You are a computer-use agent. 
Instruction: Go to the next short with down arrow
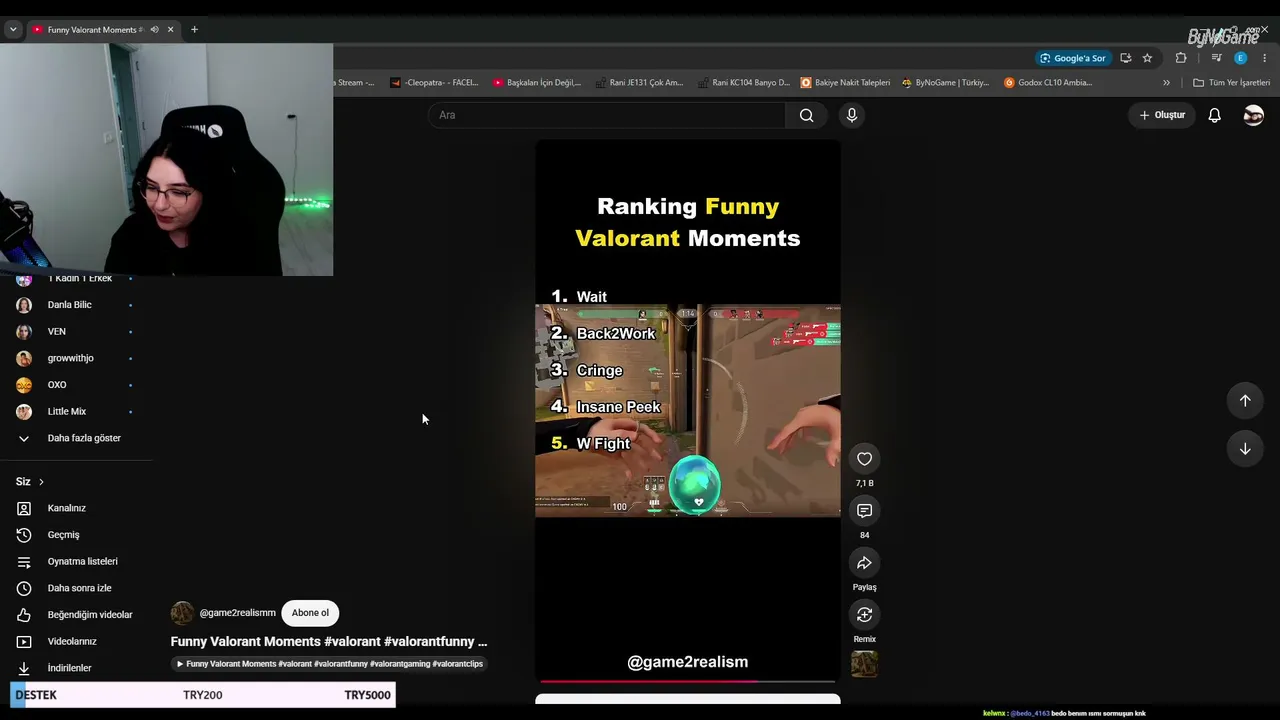click(x=1245, y=448)
